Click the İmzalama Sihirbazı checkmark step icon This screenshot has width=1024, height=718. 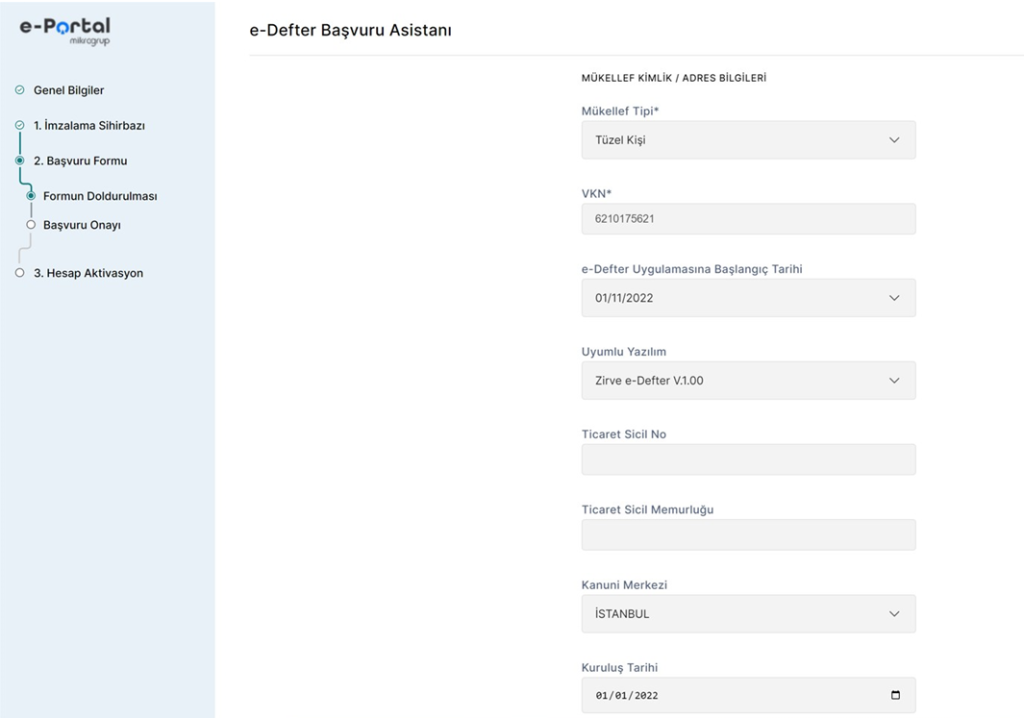(19, 125)
